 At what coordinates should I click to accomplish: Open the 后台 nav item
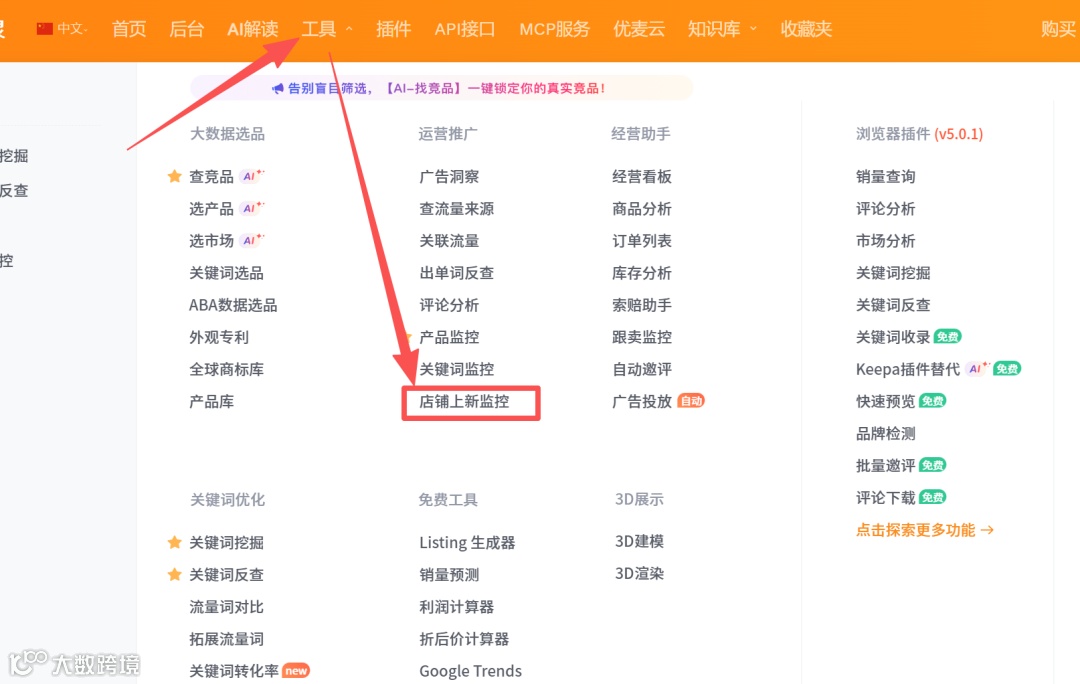187,29
